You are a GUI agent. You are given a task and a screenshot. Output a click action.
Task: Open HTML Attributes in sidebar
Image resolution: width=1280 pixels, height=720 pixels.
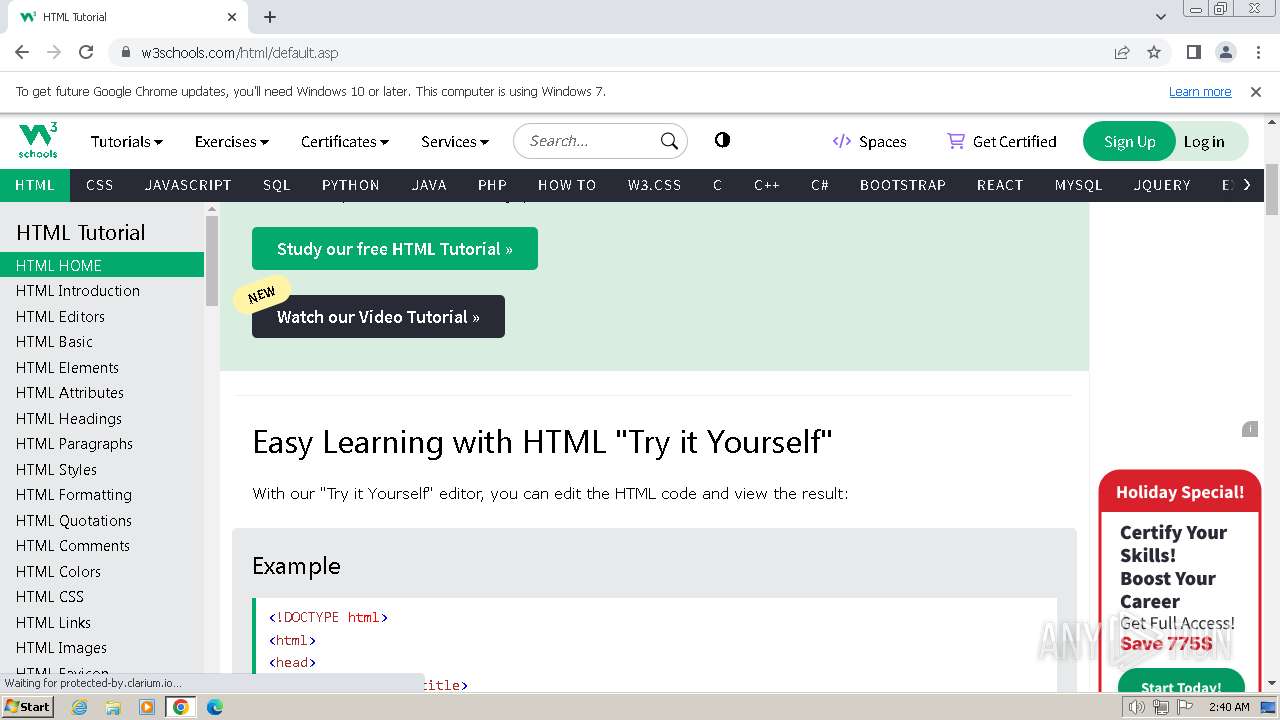(102, 393)
